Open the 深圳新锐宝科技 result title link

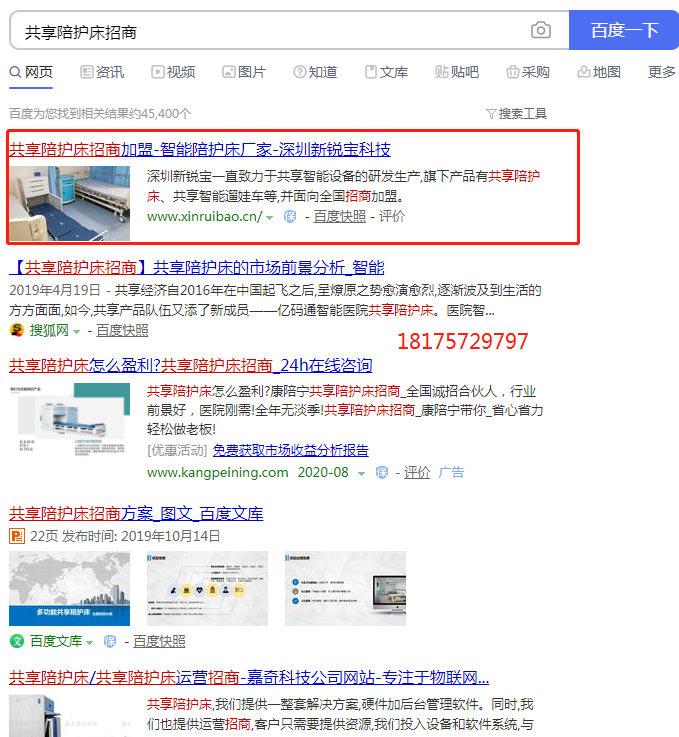click(200, 149)
